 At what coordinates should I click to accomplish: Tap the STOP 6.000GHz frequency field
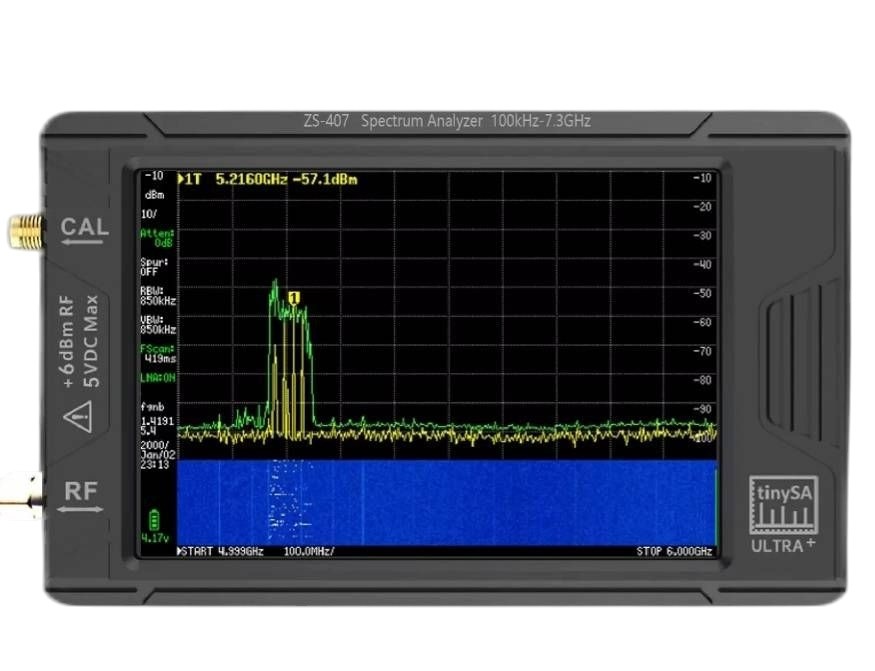[674, 552]
